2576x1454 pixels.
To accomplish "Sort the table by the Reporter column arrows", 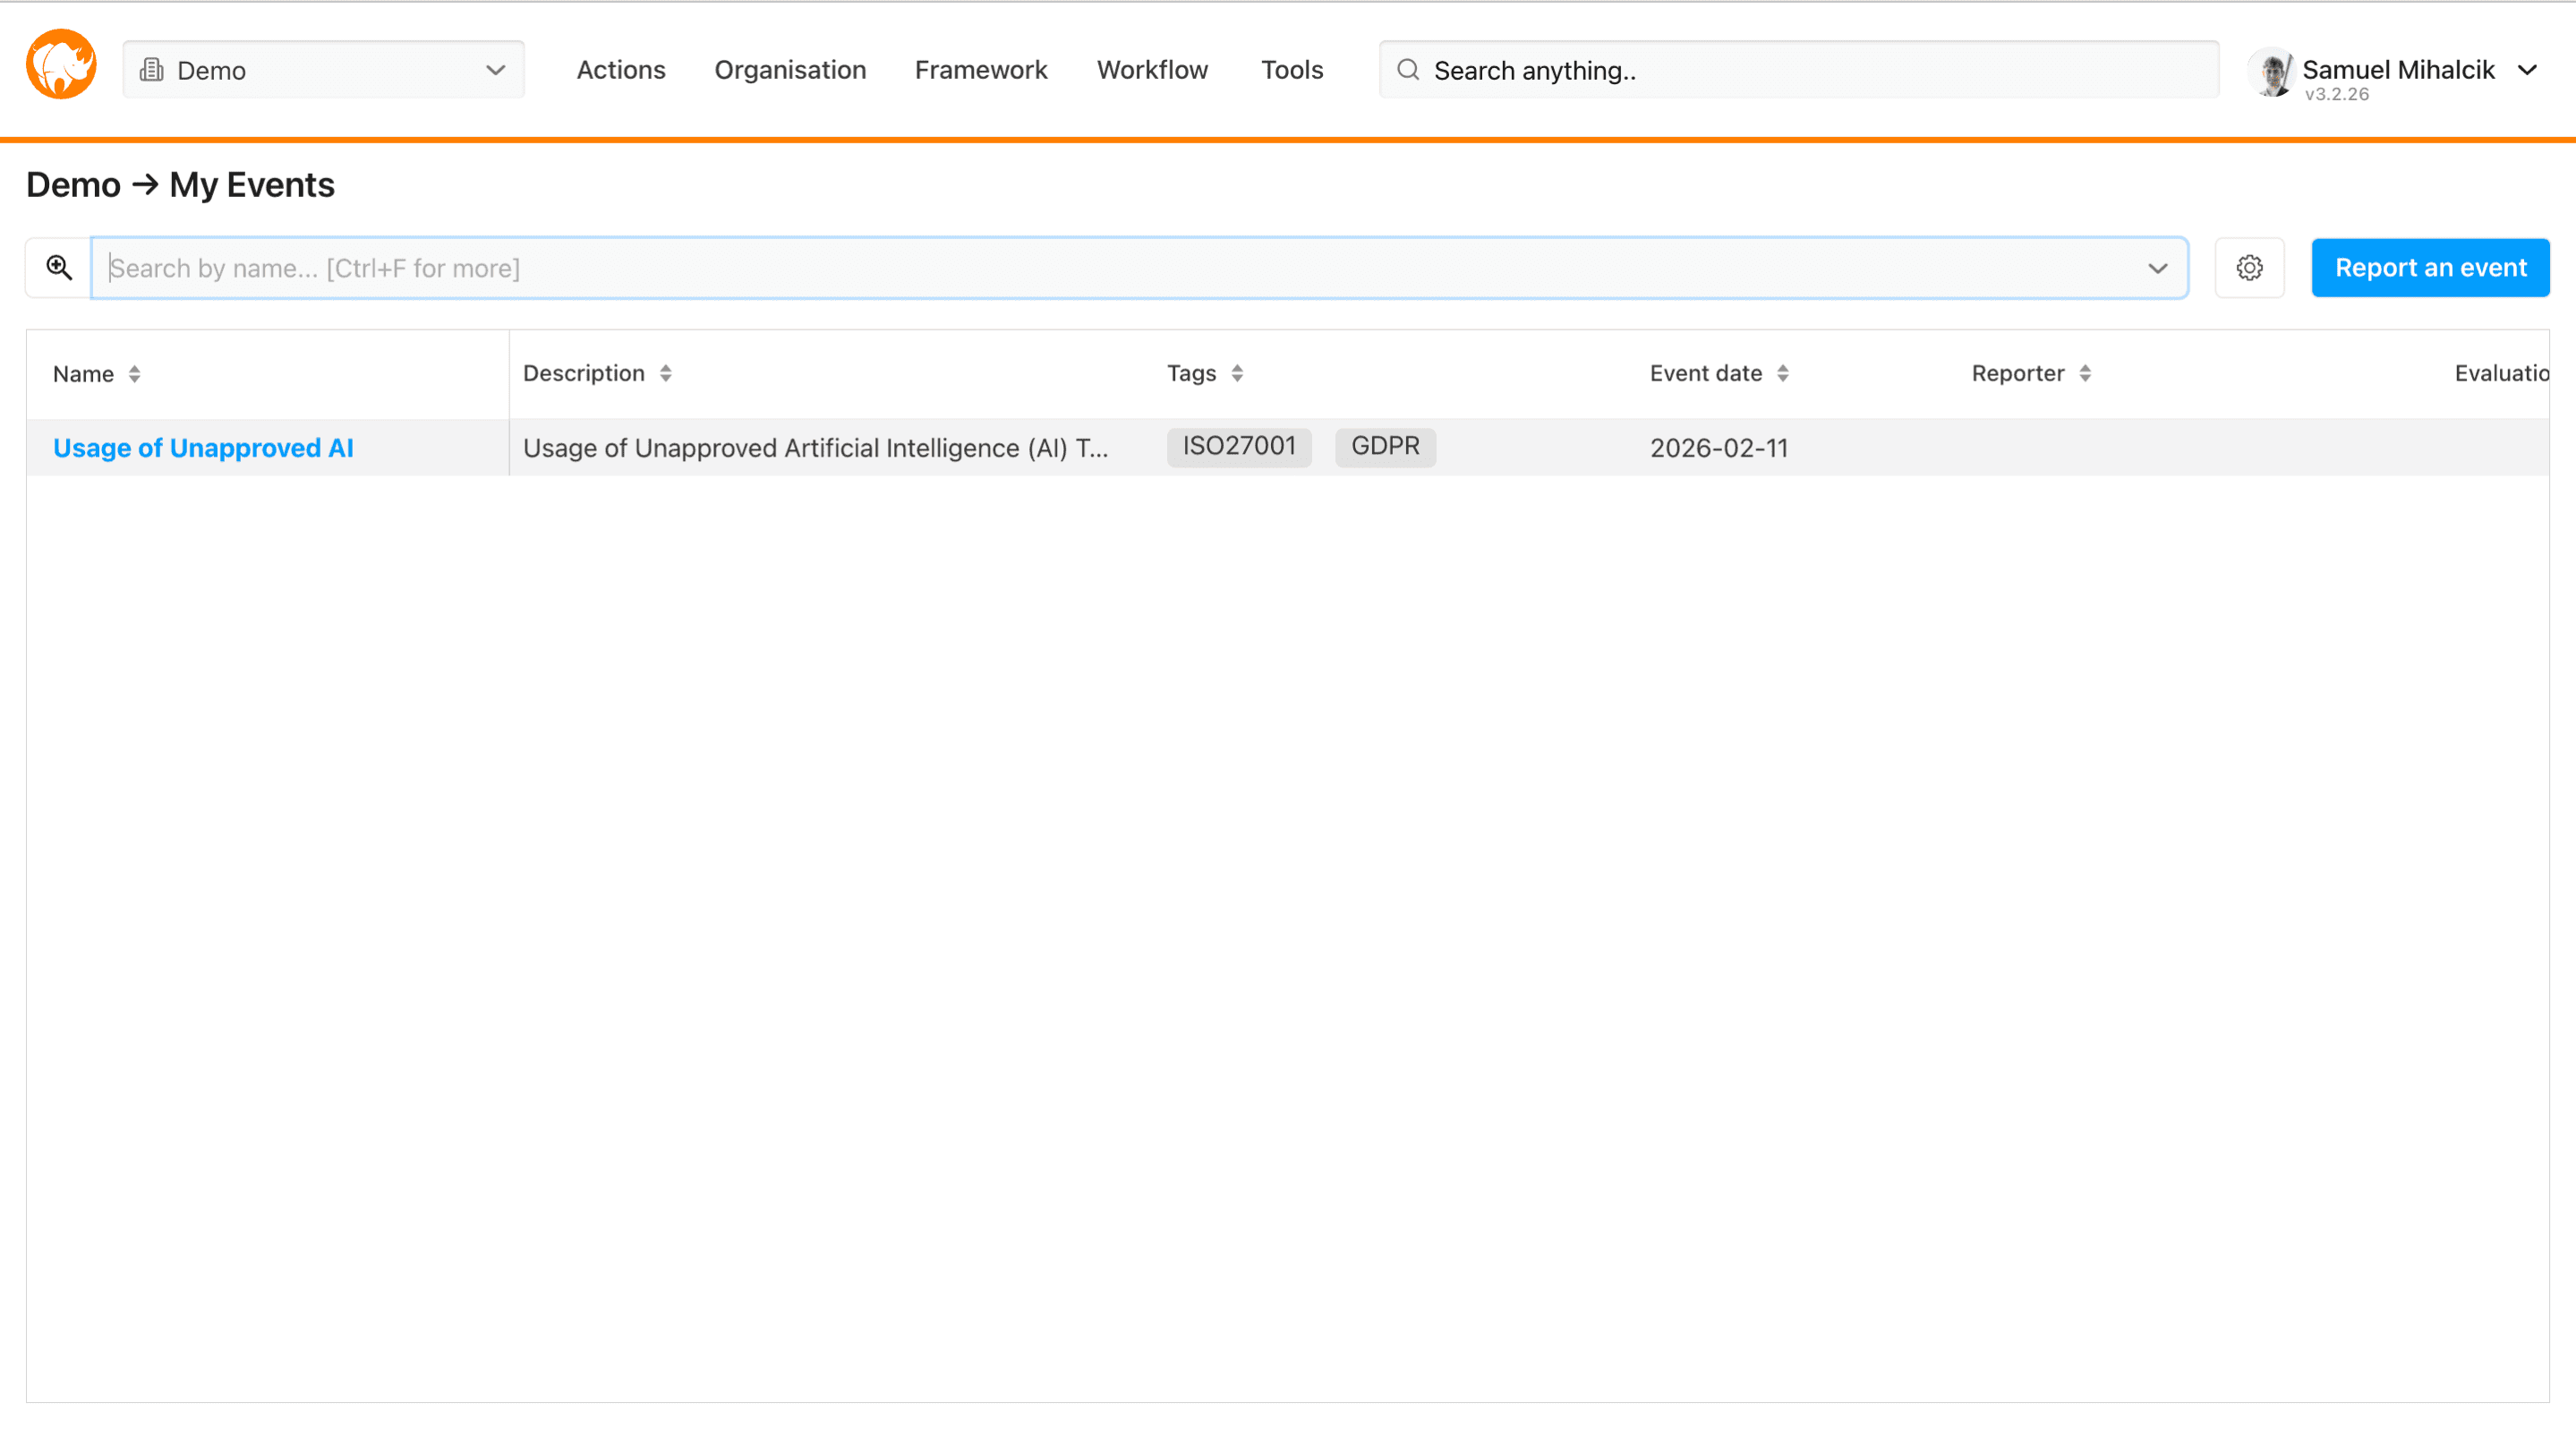I will (x=2086, y=373).
